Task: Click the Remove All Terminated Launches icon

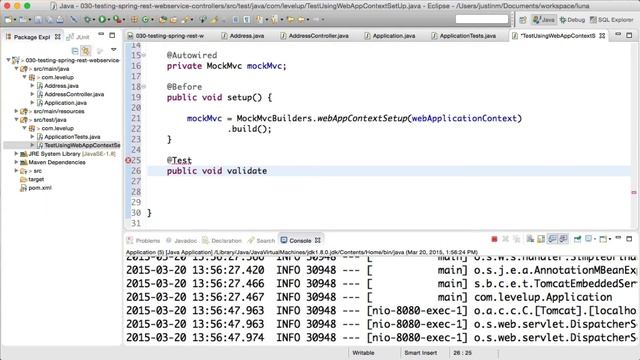Action: coord(516,239)
